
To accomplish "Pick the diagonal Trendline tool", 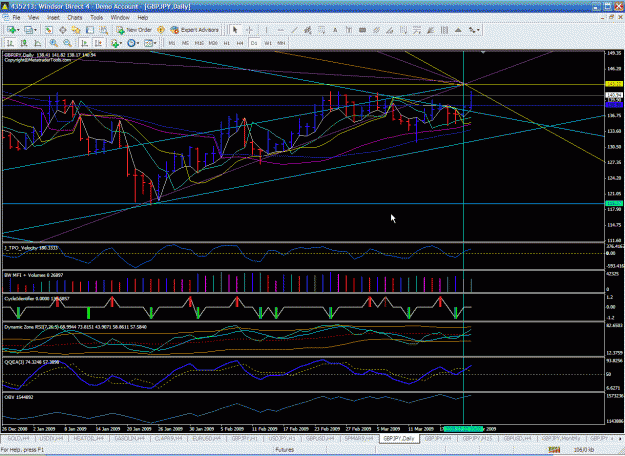I will point(294,30).
